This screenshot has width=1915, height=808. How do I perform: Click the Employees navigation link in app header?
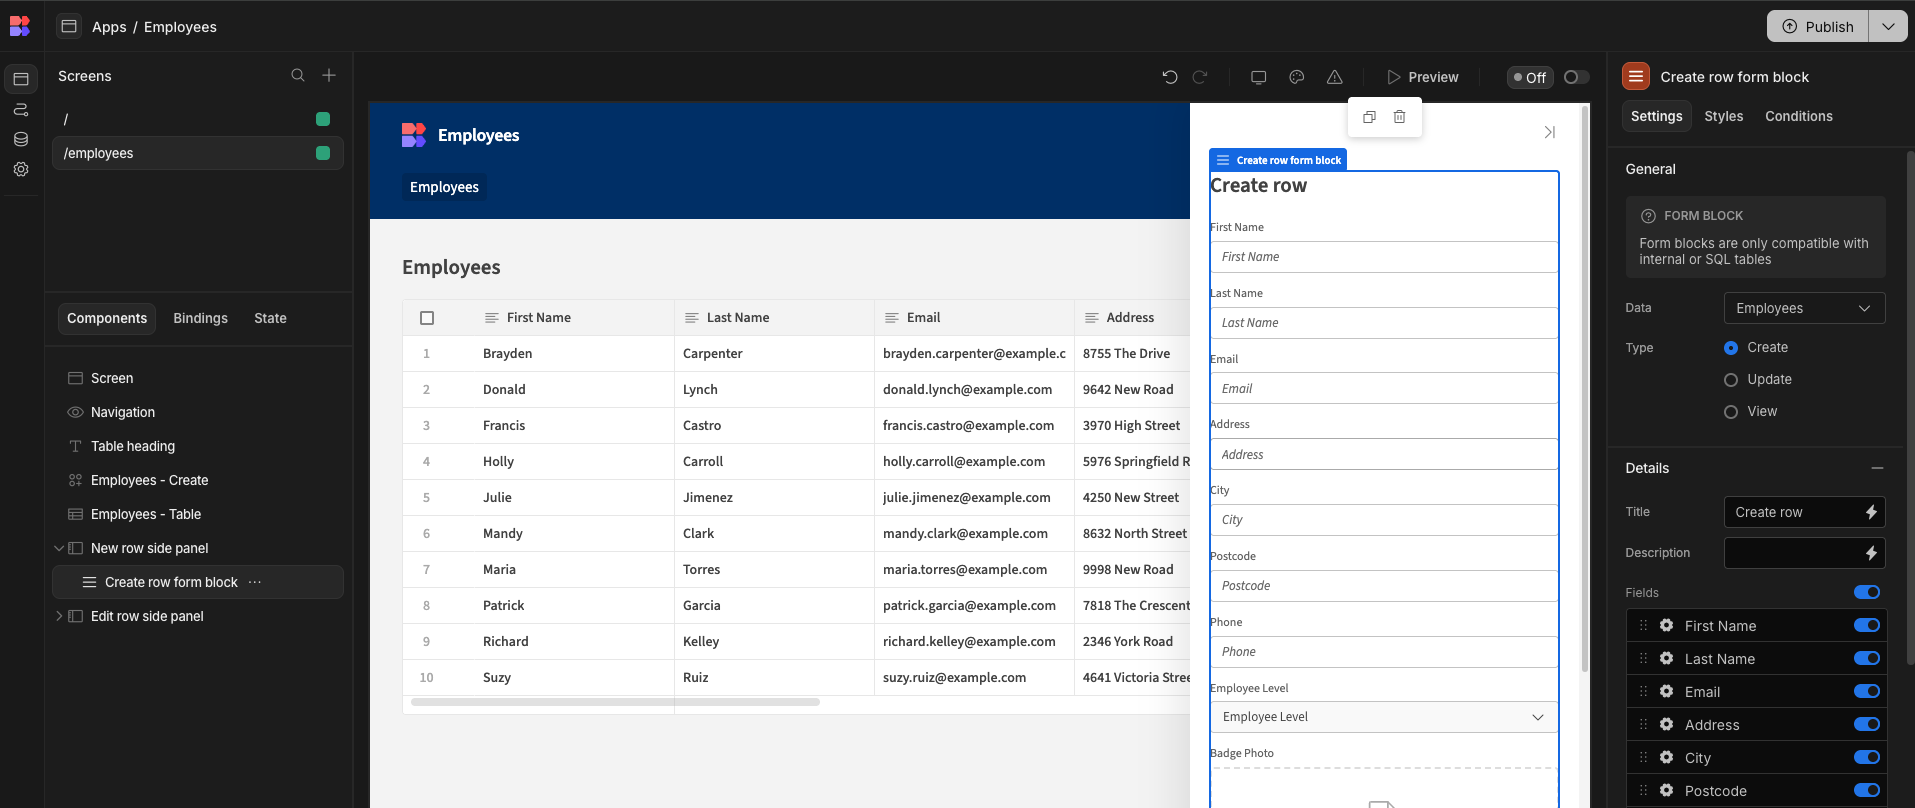[x=444, y=187]
